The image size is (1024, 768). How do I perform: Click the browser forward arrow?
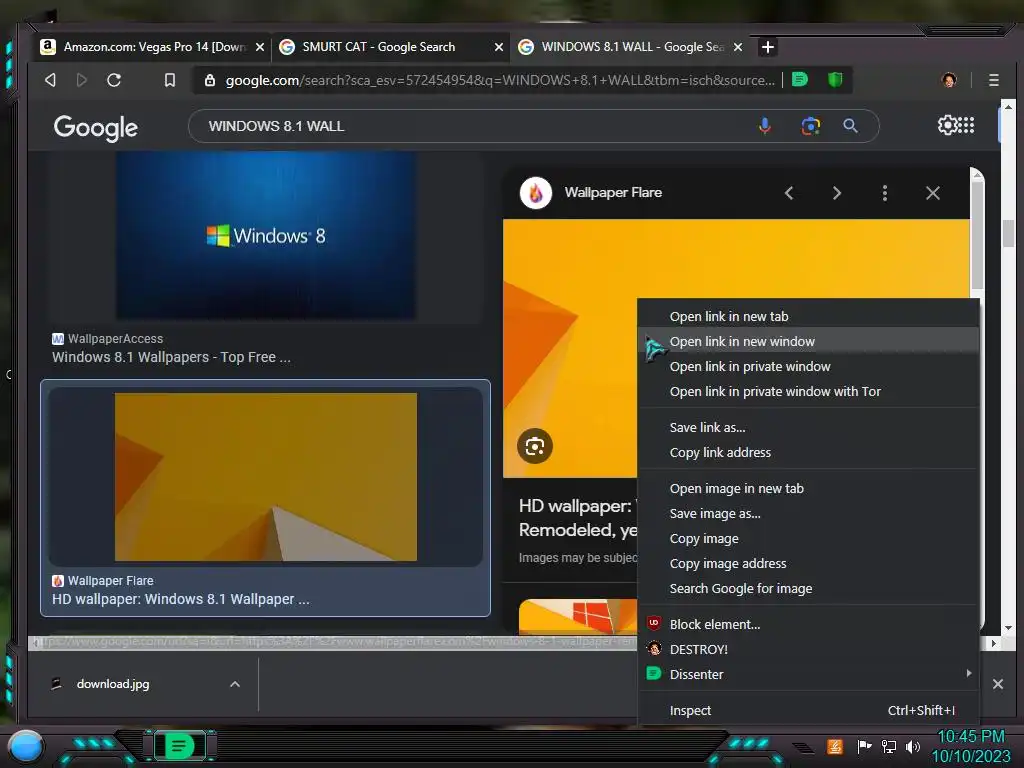82,80
